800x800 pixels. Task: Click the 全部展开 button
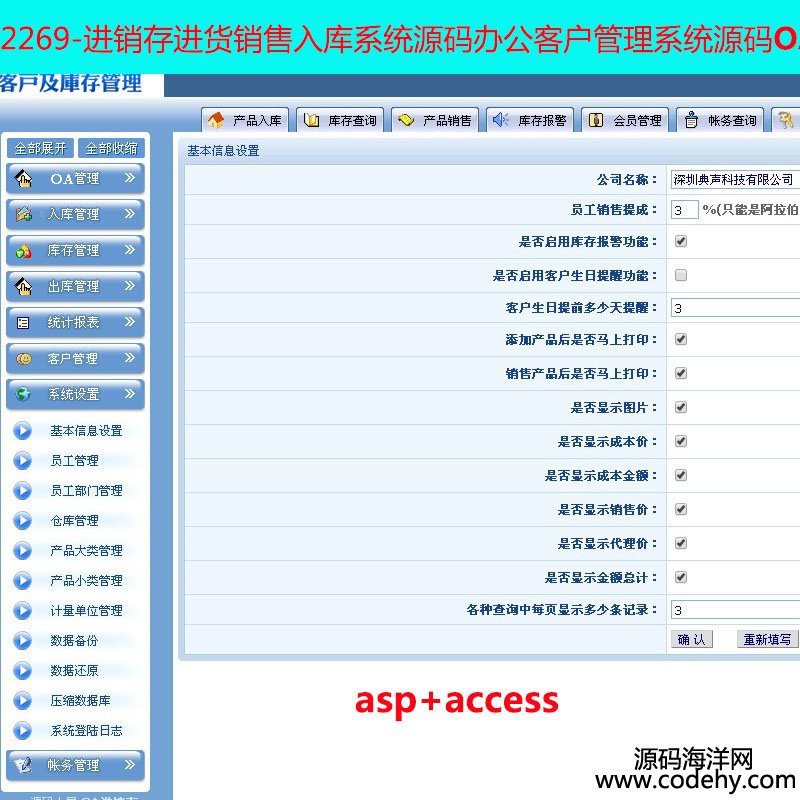tap(40, 148)
